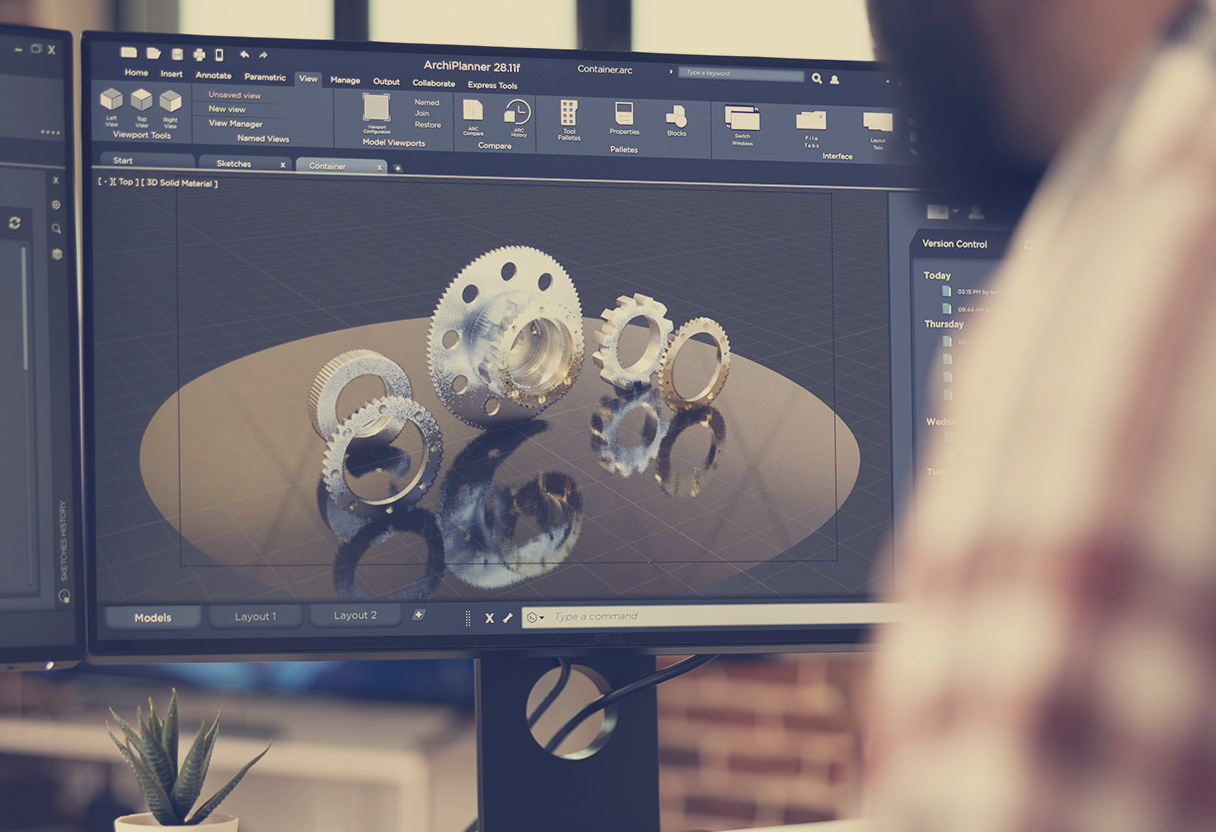Select the Top View cube
Image resolution: width=1216 pixels, height=832 pixels.
142,99
